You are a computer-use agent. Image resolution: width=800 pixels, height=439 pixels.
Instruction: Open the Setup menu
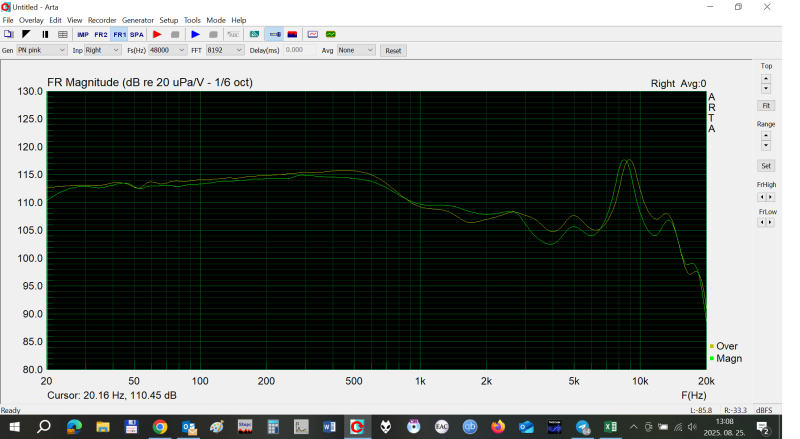coord(168,20)
